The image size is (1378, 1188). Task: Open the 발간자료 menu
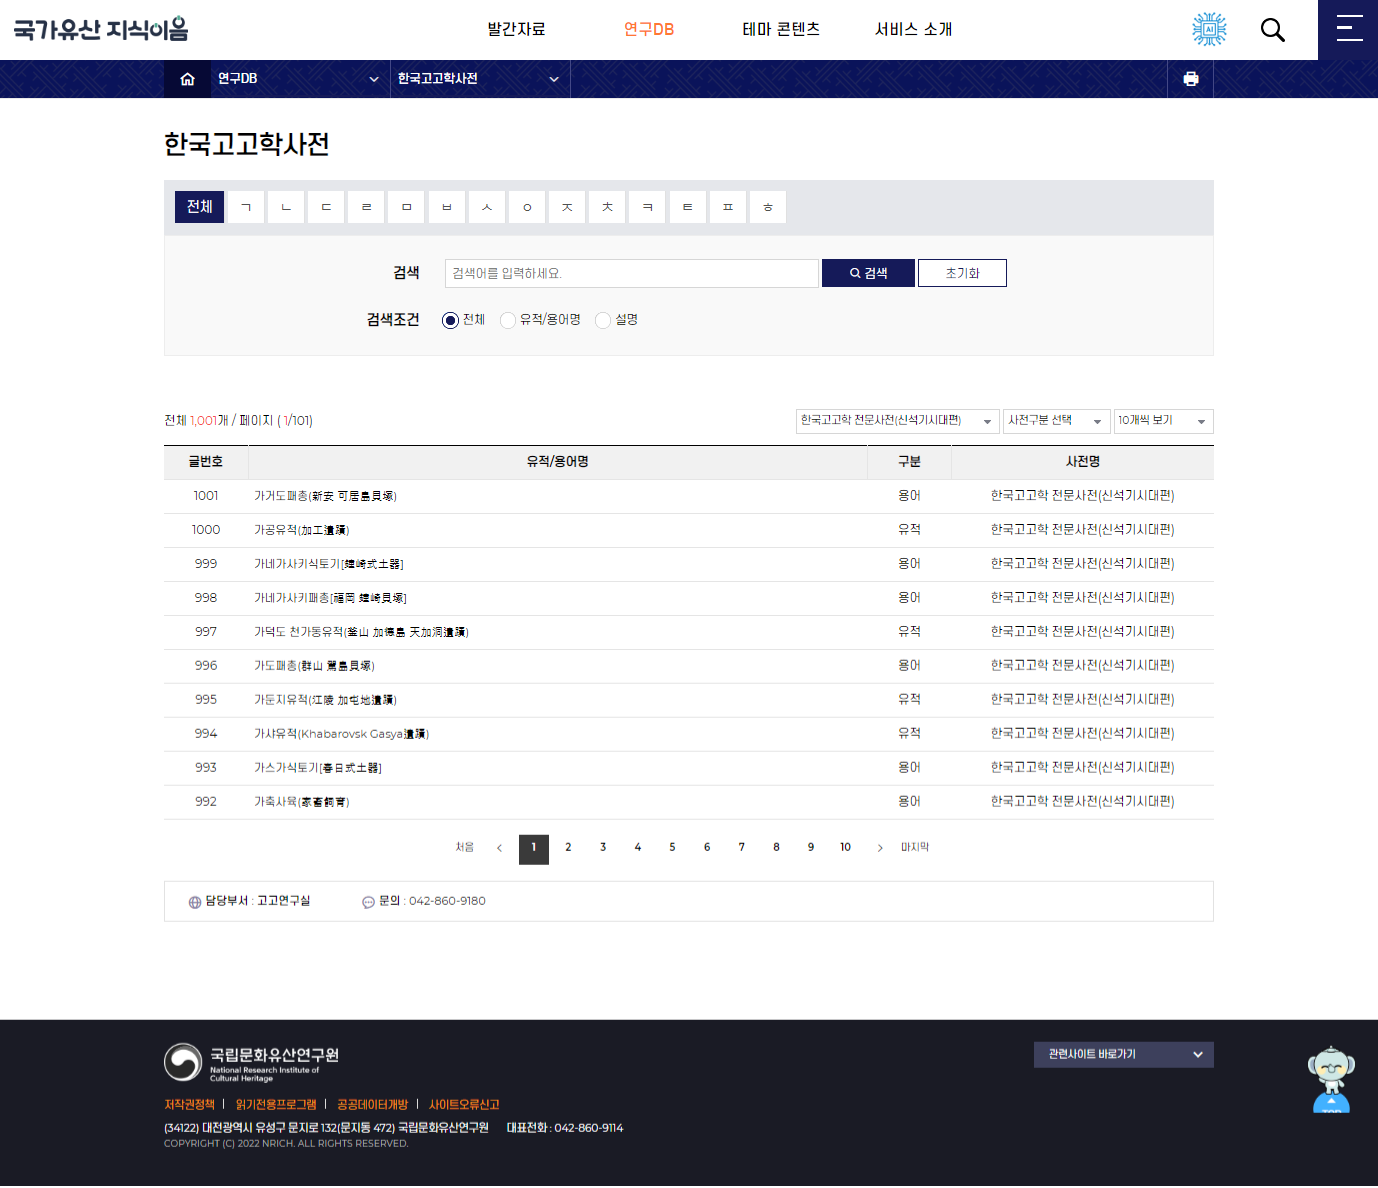click(516, 30)
